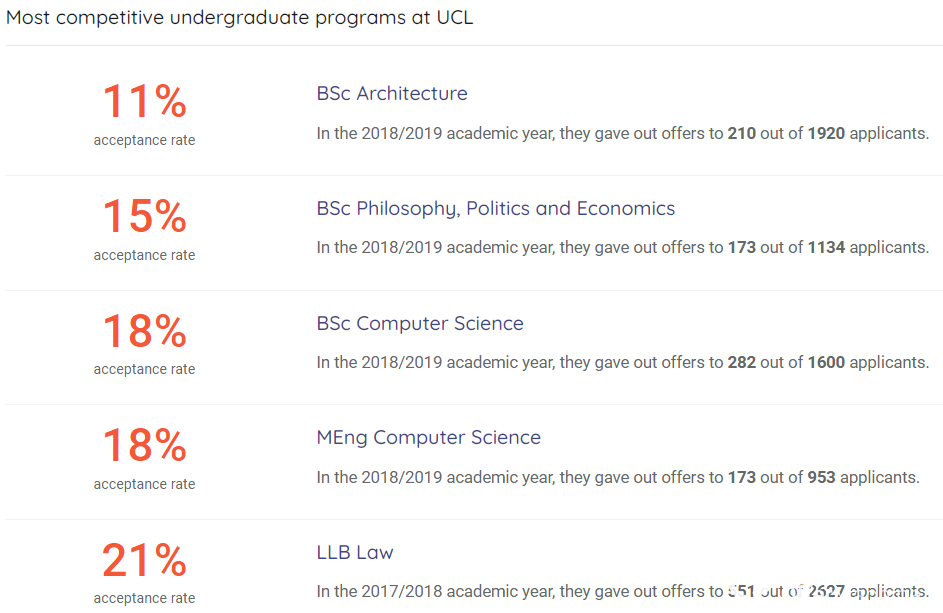
Task: Click the 282 offers number
Action: [x=742, y=362]
